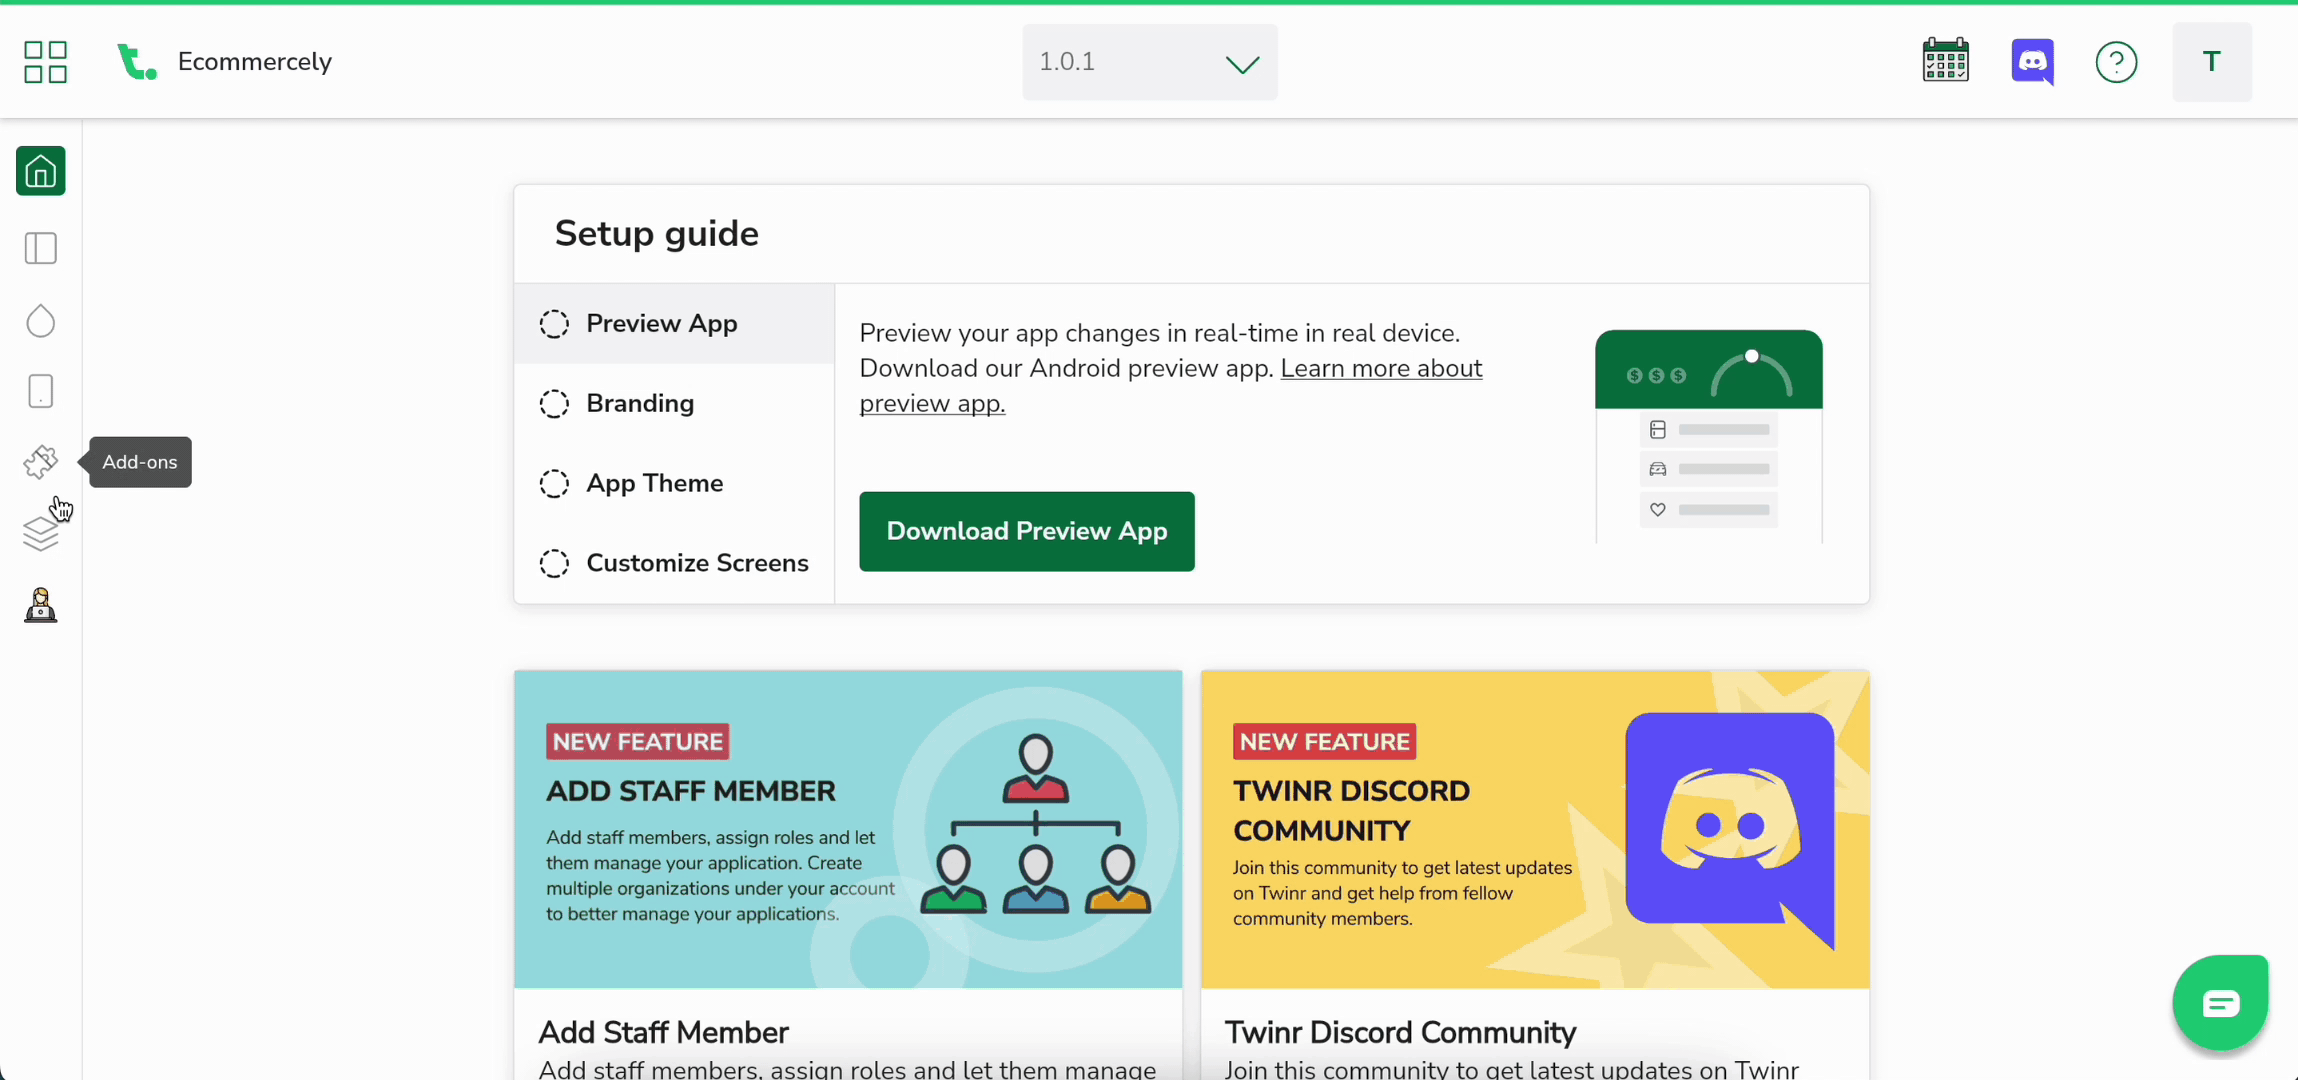
Task: Expand the 1.0.1 version dropdown
Action: click(1149, 62)
